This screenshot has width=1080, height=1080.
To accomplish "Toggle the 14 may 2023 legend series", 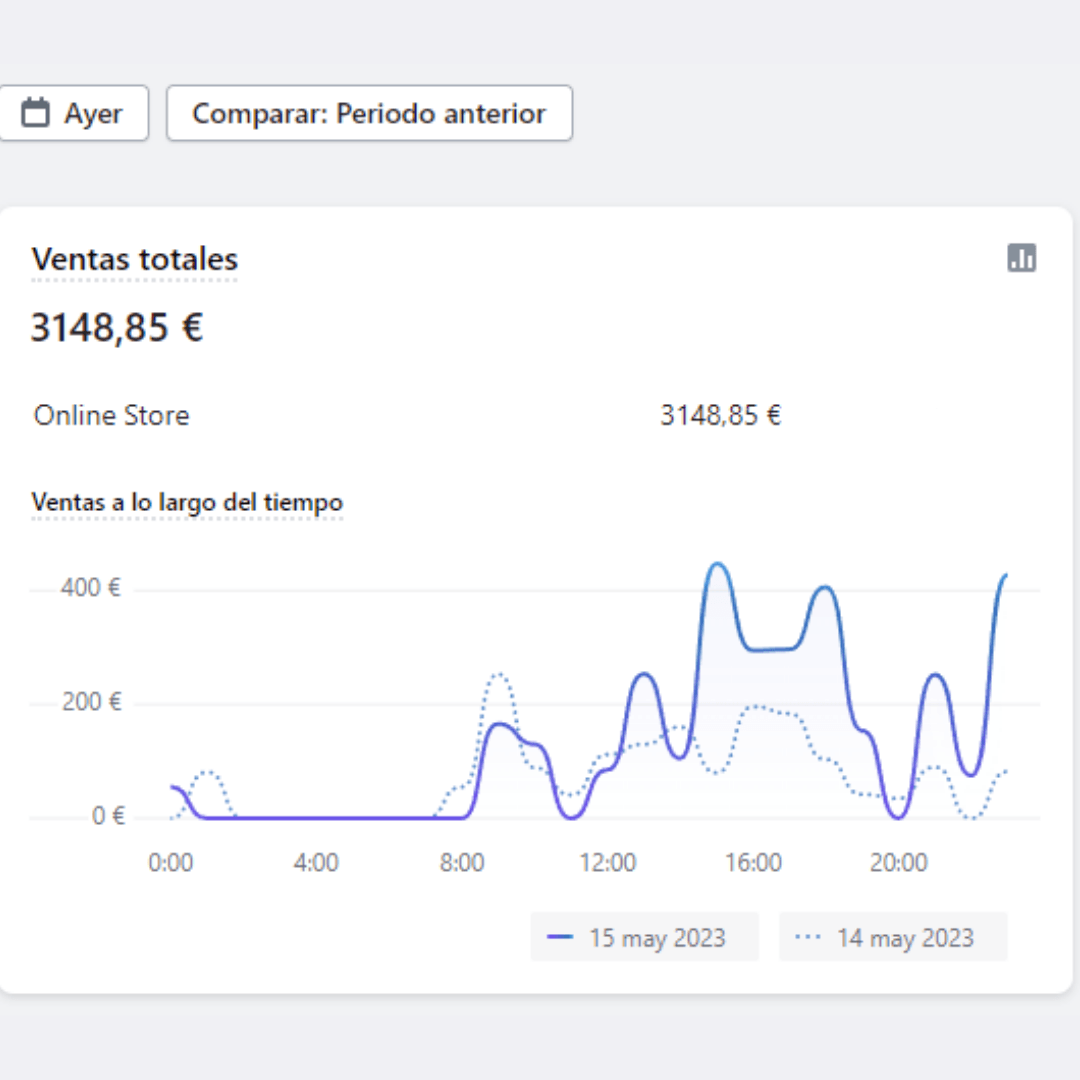I will pyautogui.click(x=893, y=937).
